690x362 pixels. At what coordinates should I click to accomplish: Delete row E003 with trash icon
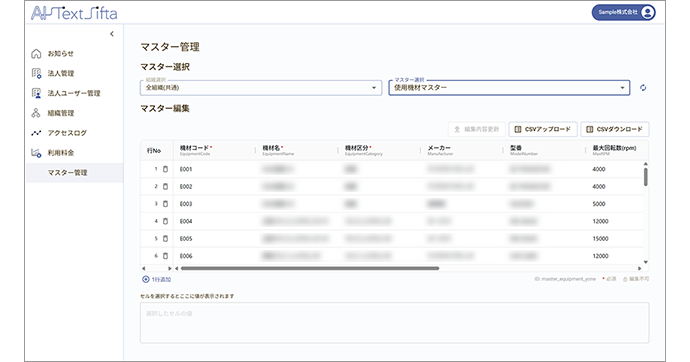[x=165, y=204]
